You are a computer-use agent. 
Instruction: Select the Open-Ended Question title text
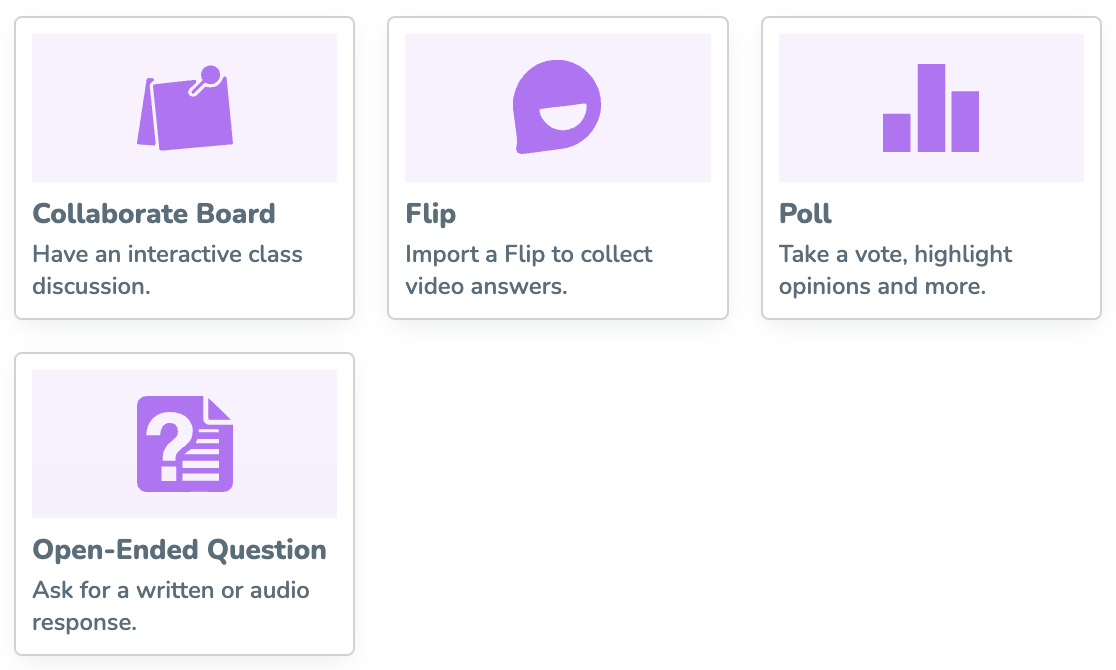pyautogui.click(x=180, y=550)
